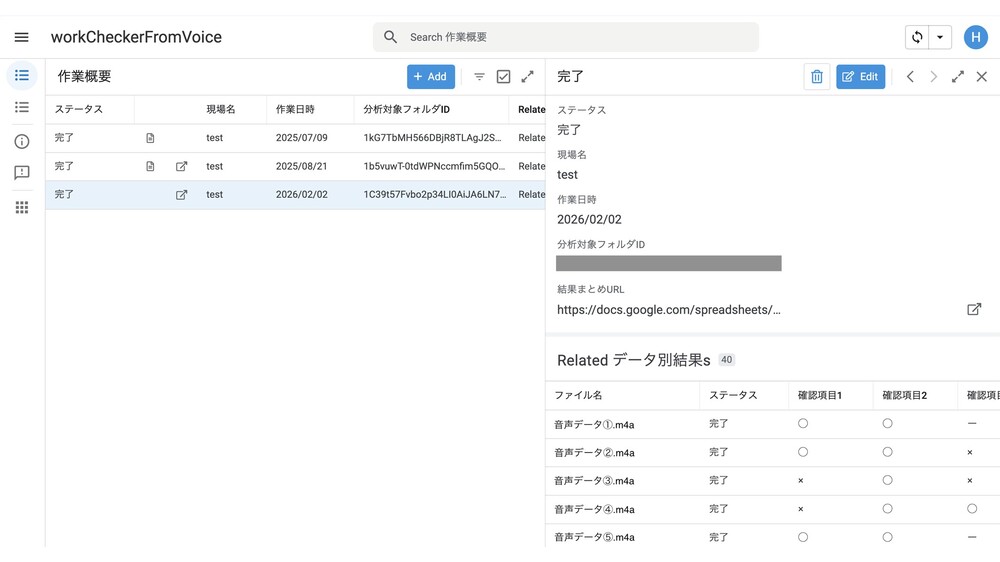Click the Add button
This screenshot has width=1000, height=562.
[x=431, y=77]
